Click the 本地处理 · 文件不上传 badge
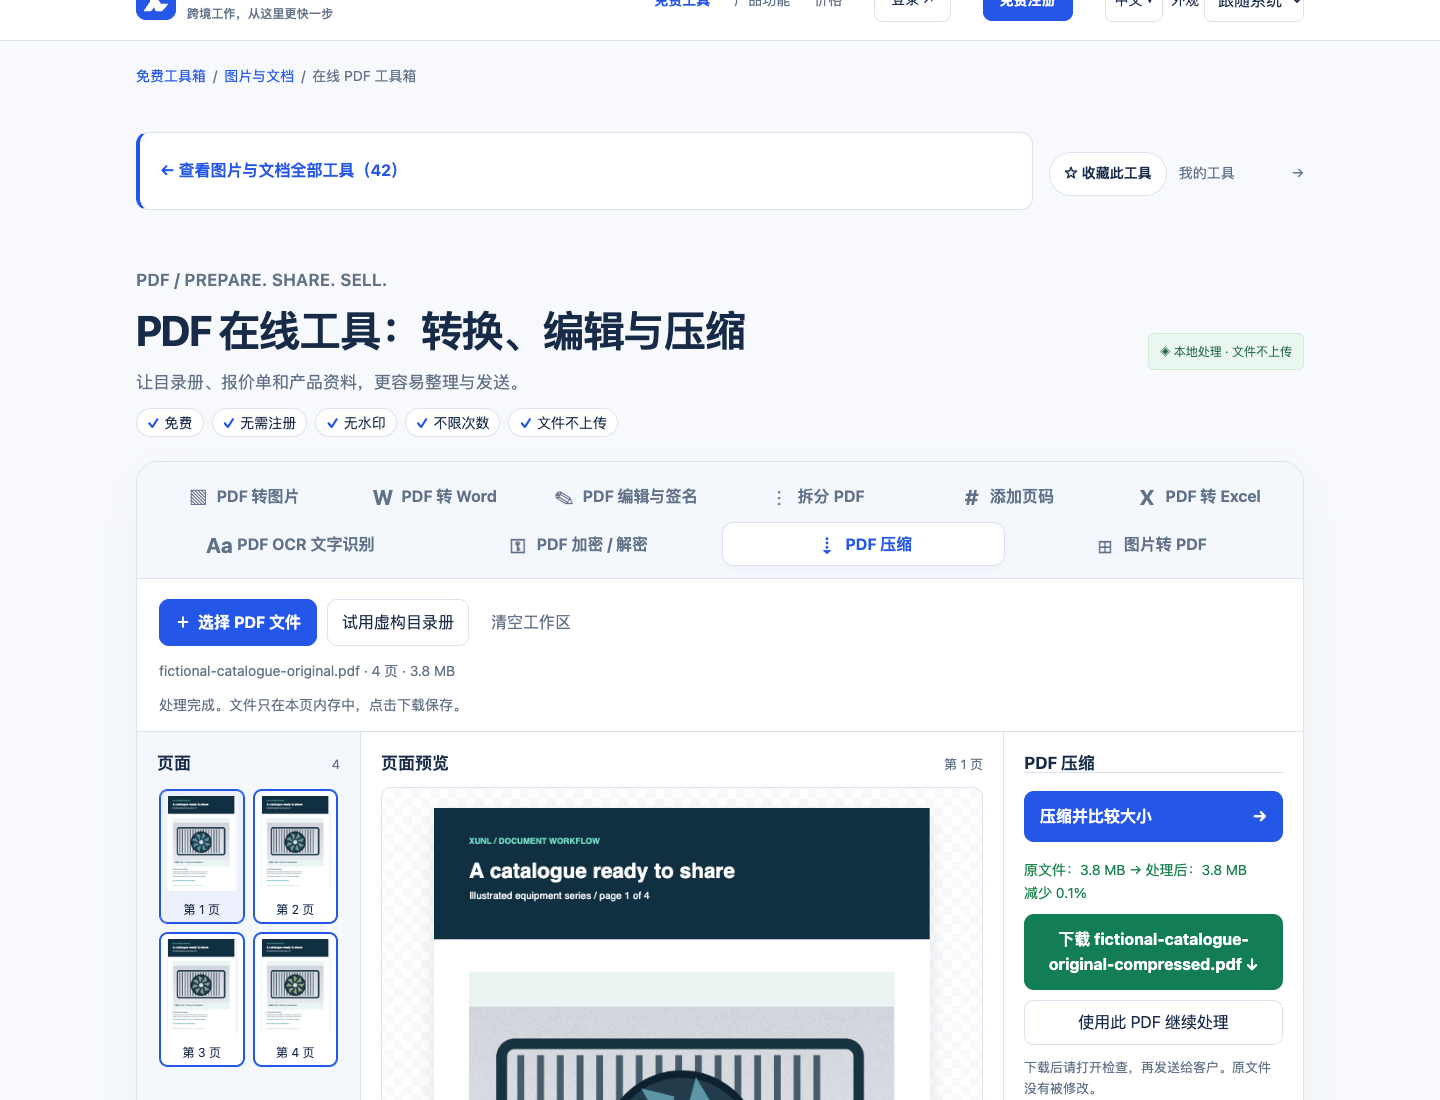 [x=1226, y=352]
